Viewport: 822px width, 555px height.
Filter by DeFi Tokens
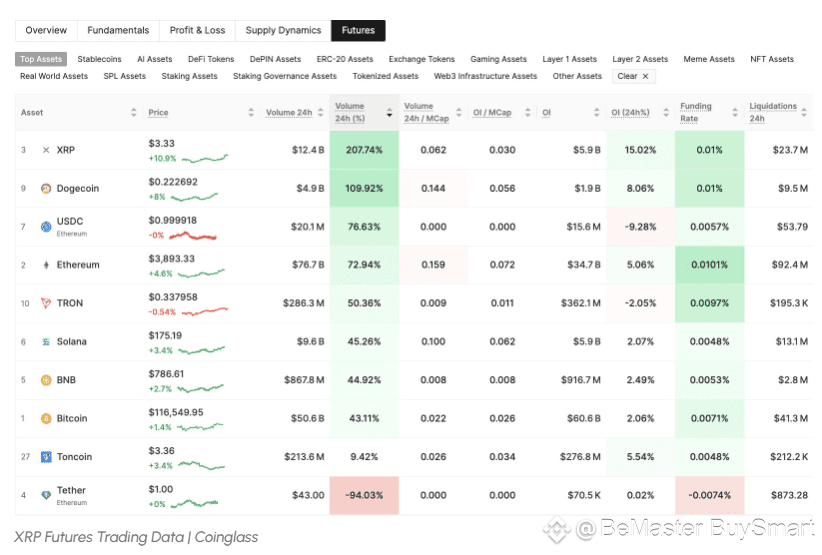(211, 59)
